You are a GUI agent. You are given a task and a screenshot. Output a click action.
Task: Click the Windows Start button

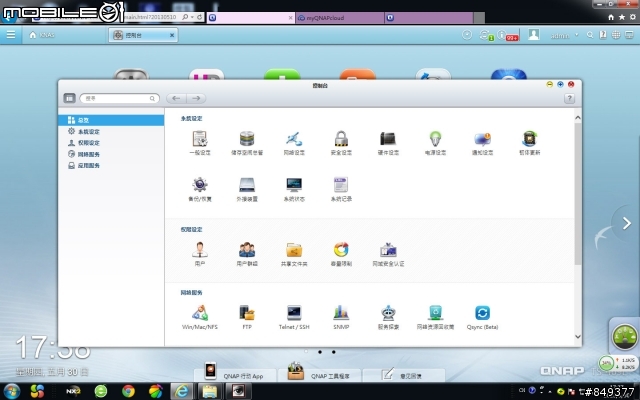coord(11,391)
